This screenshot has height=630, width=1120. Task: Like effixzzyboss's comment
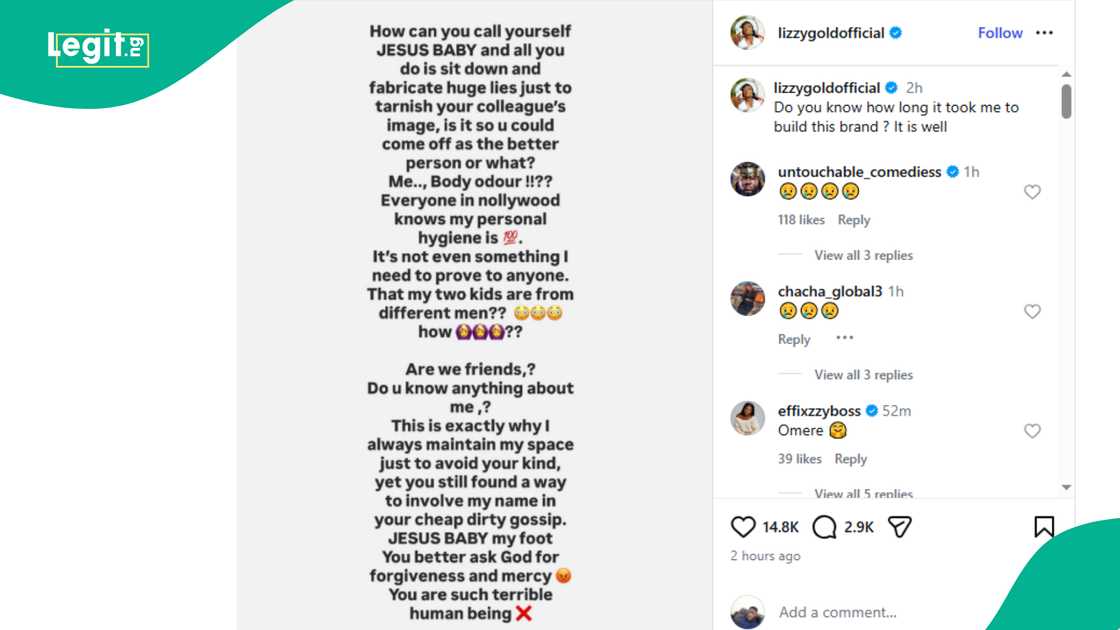click(x=1032, y=431)
